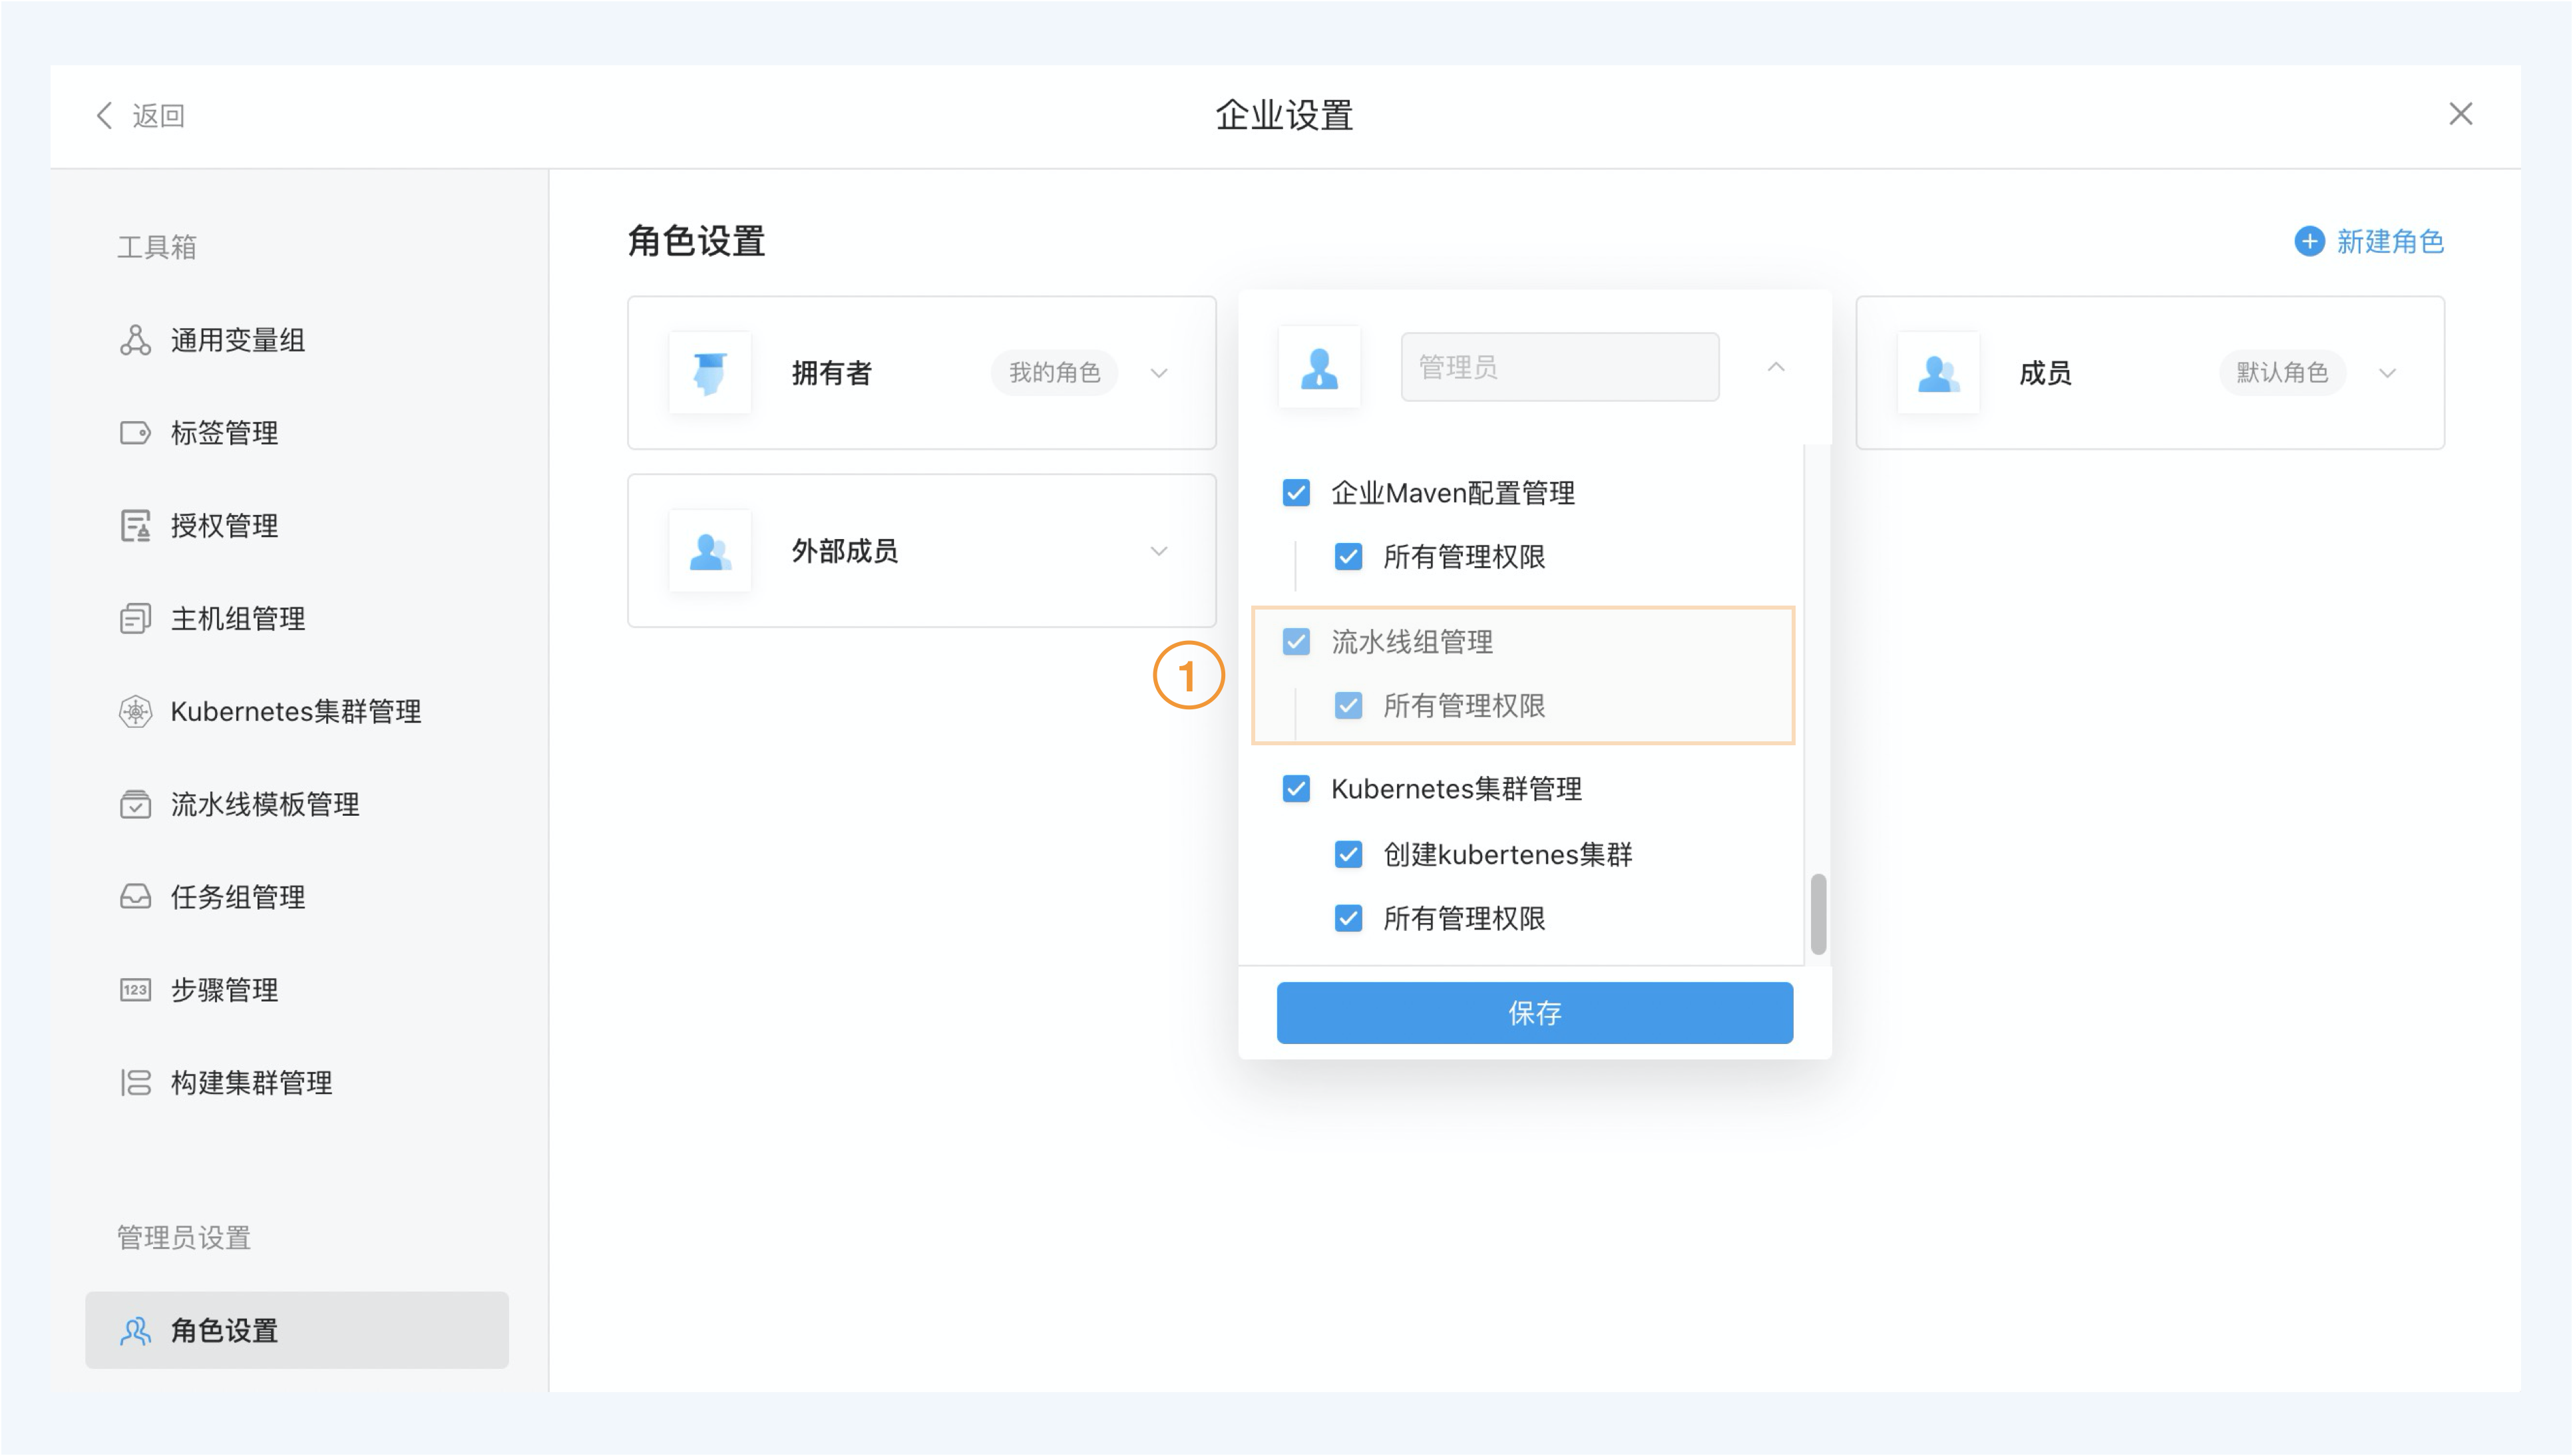Click the 外部成员 role name text

click(x=845, y=552)
